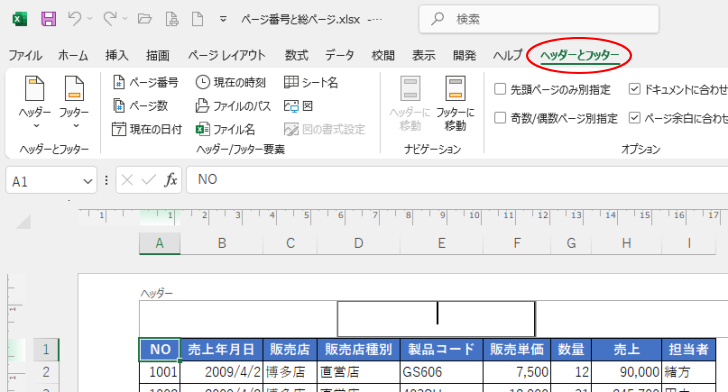Select row 2 header
The image size is (728, 392).
click(46, 372)
